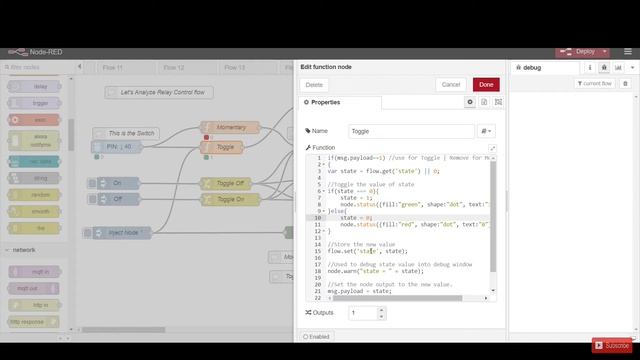The height and width of the screenshot is (360, 640).
Task: Open the main hamburger menu
Action: (628, 51)
